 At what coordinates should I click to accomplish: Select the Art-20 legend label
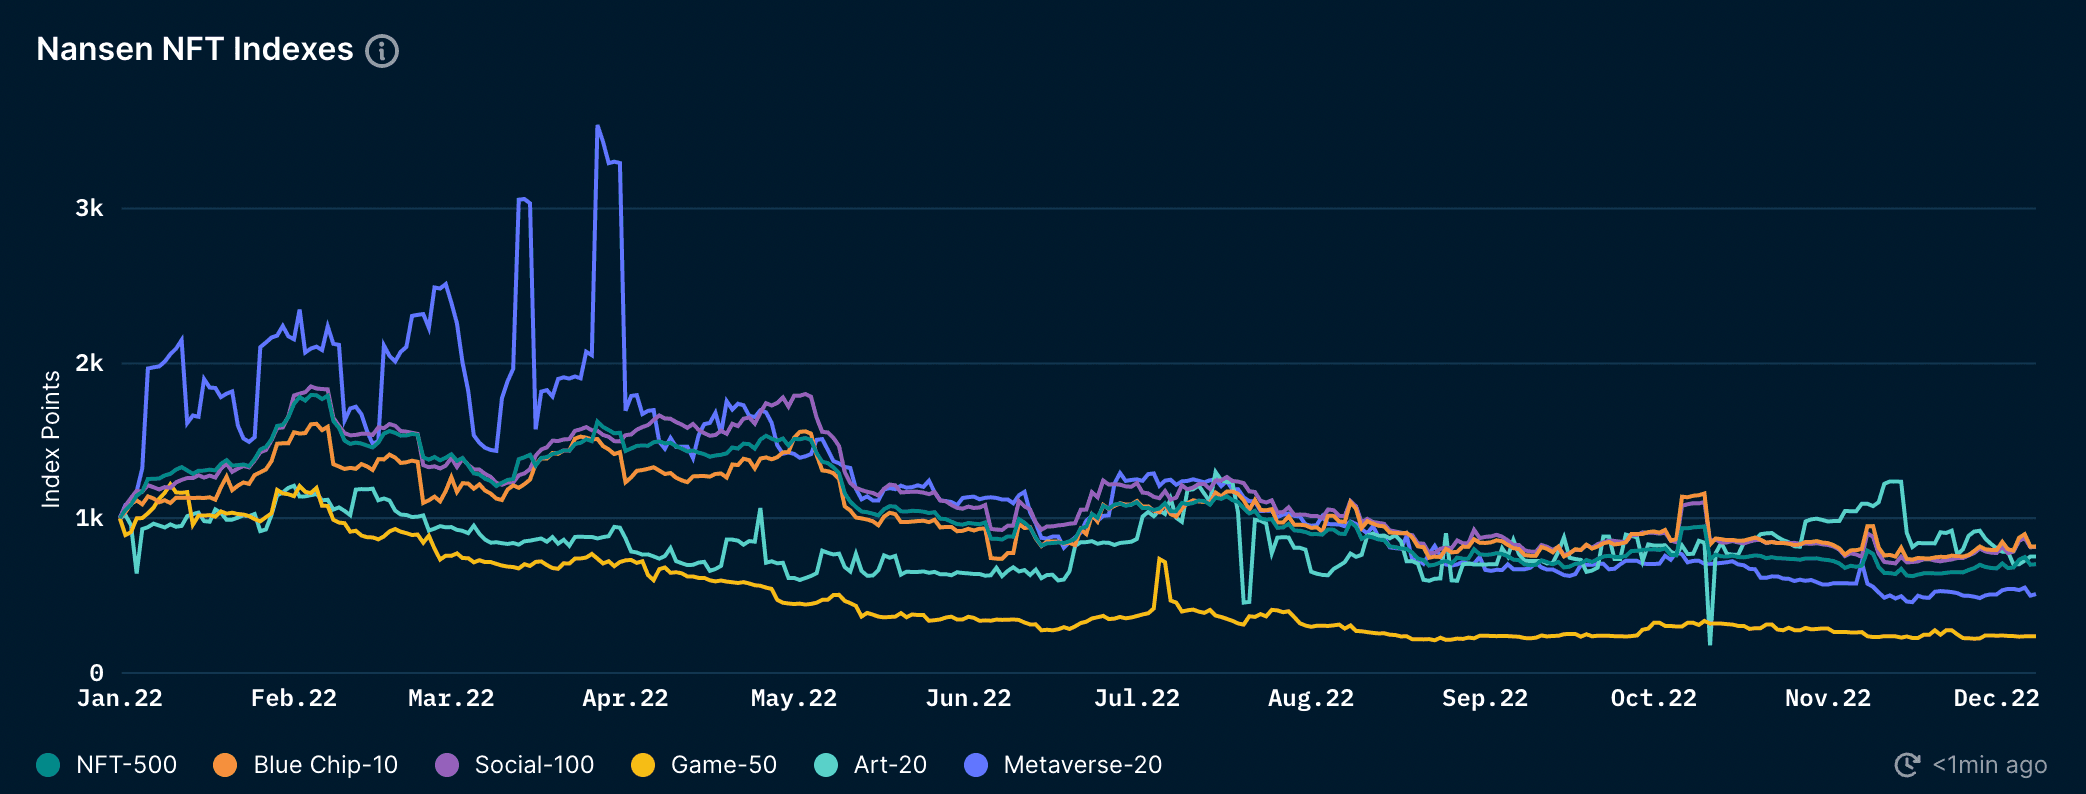[x=890, y=765]
